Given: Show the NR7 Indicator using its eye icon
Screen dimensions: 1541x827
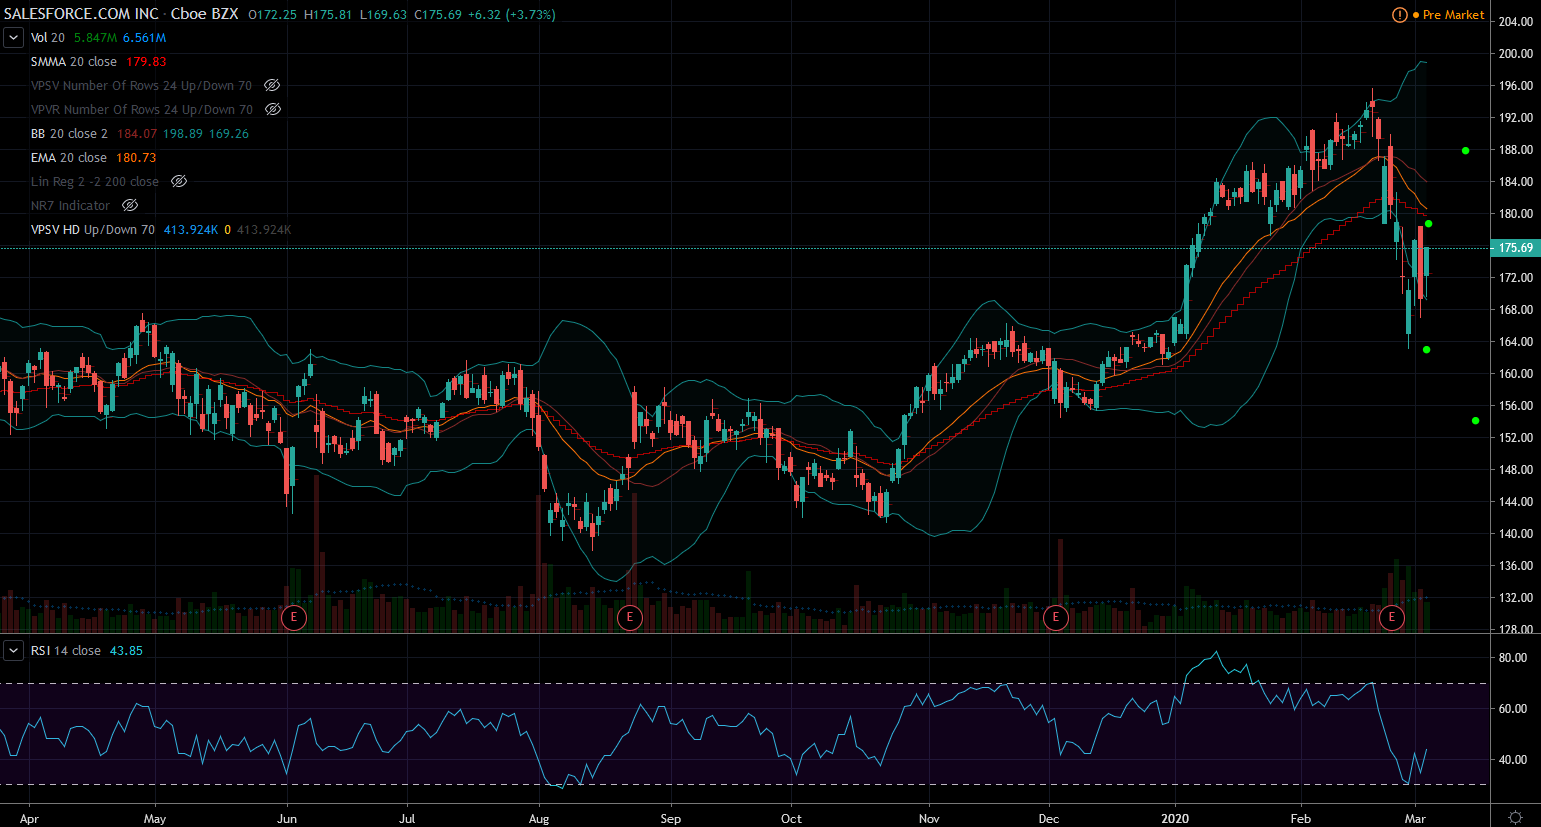Looking at the screenshot, I should (x=130, y=206).
